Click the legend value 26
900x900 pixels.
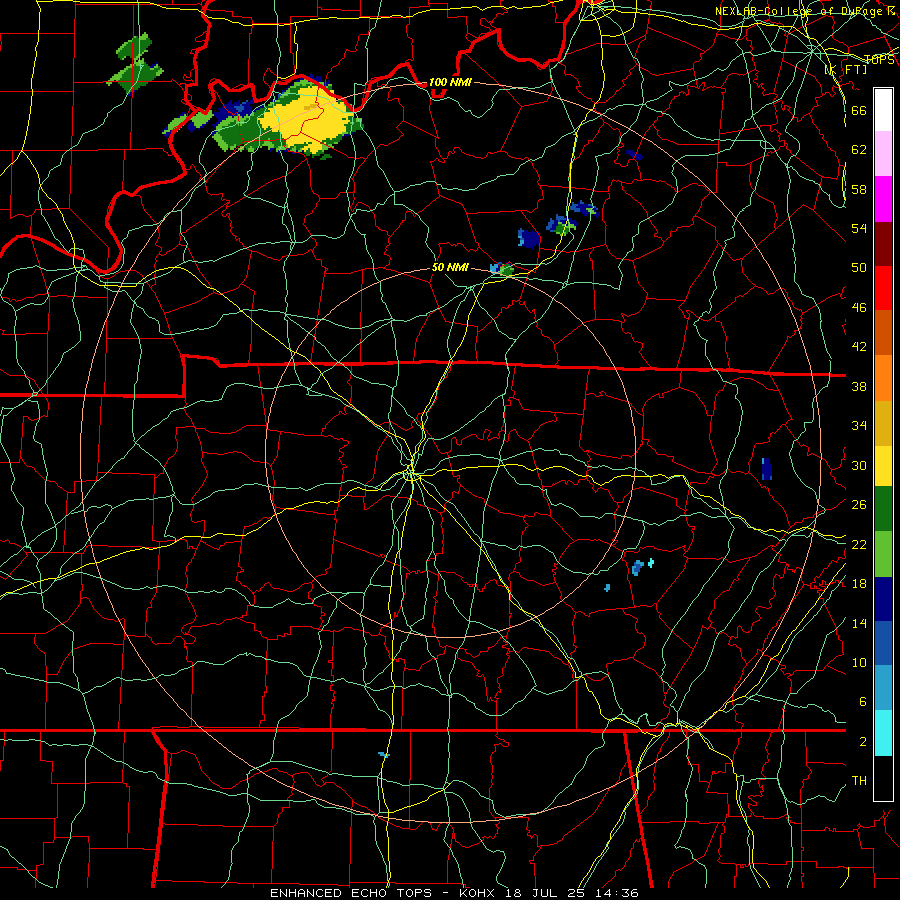[859, 505]
